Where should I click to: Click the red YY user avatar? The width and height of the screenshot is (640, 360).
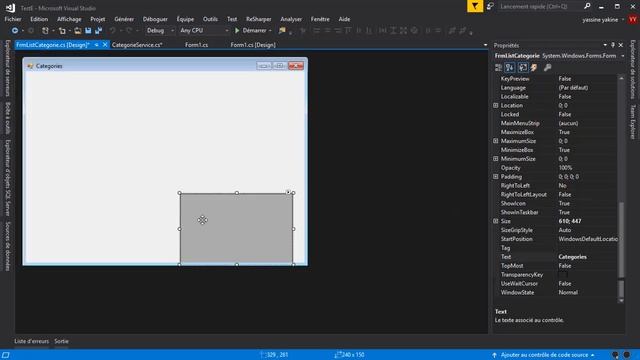pos(633,19)
